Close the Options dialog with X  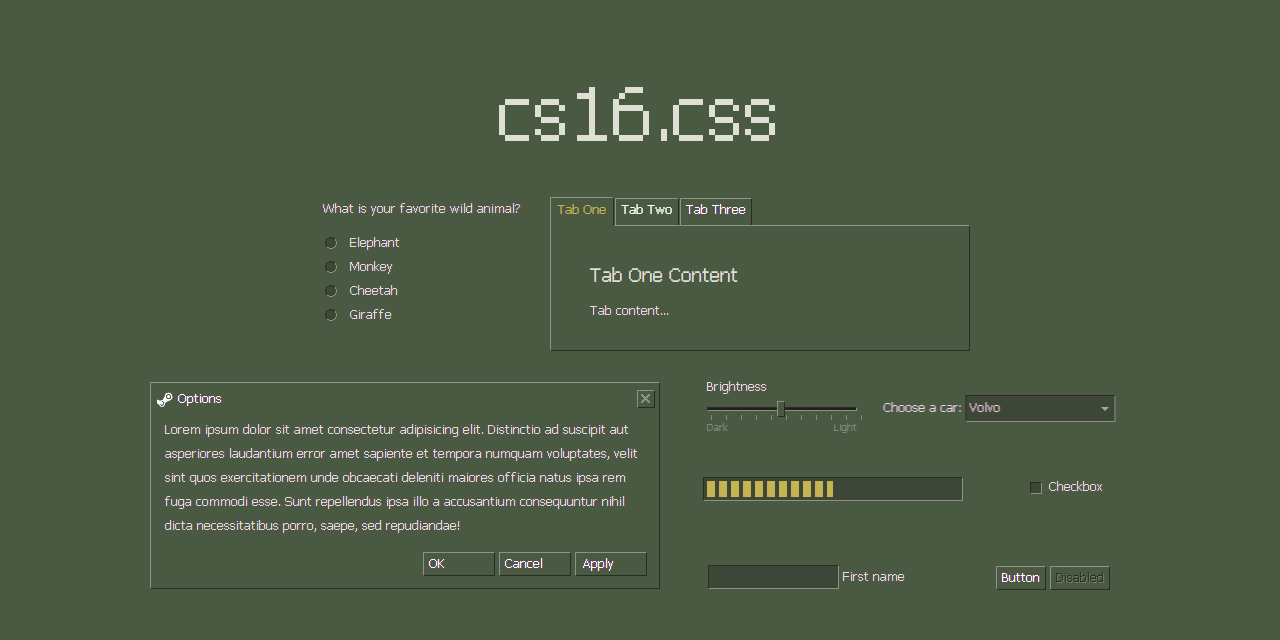(x=645, y=399)
